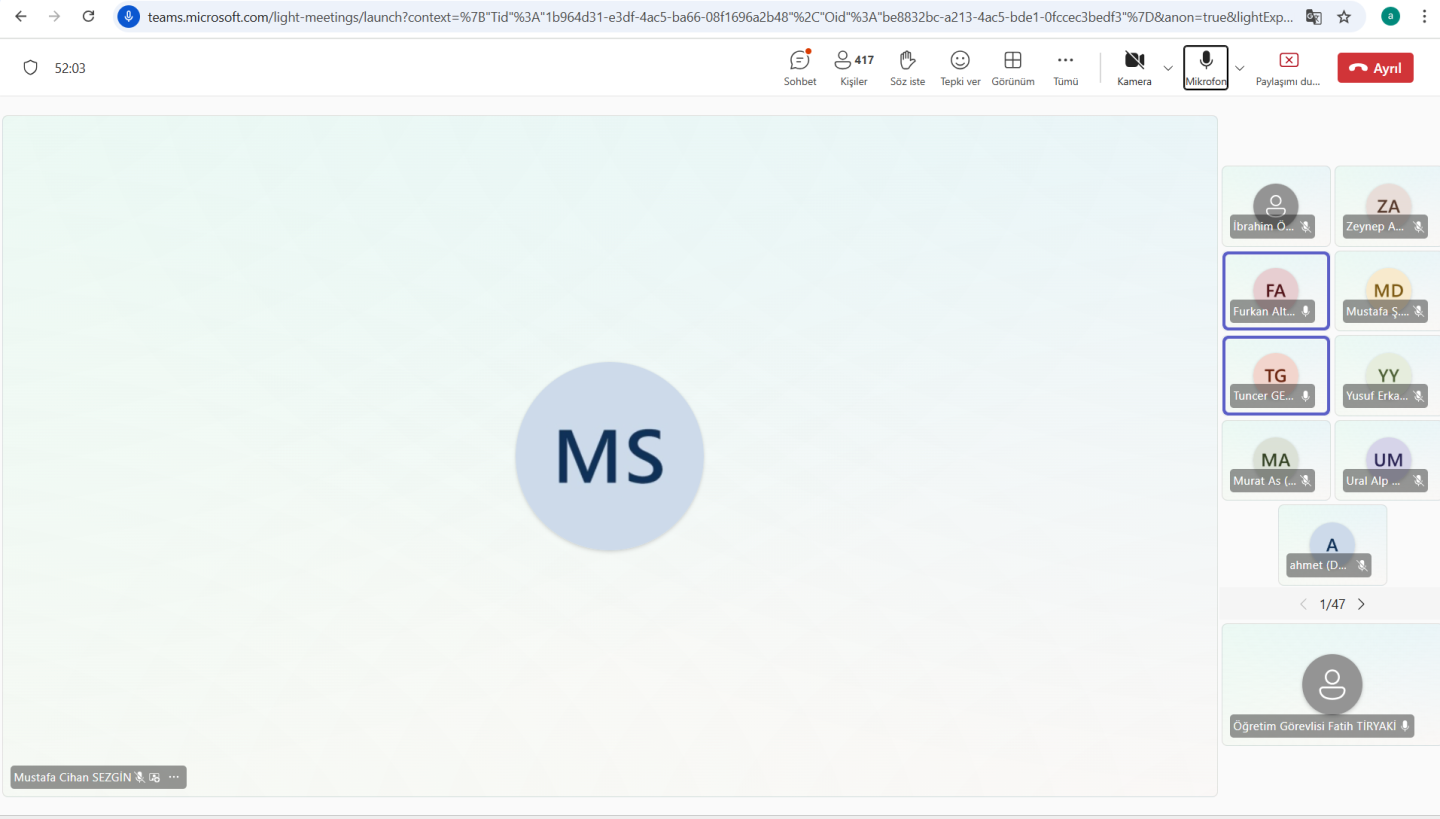Open Tepki ver reactions
Viewport: 1440px width, 819px height.
click(x=959, y=67)
